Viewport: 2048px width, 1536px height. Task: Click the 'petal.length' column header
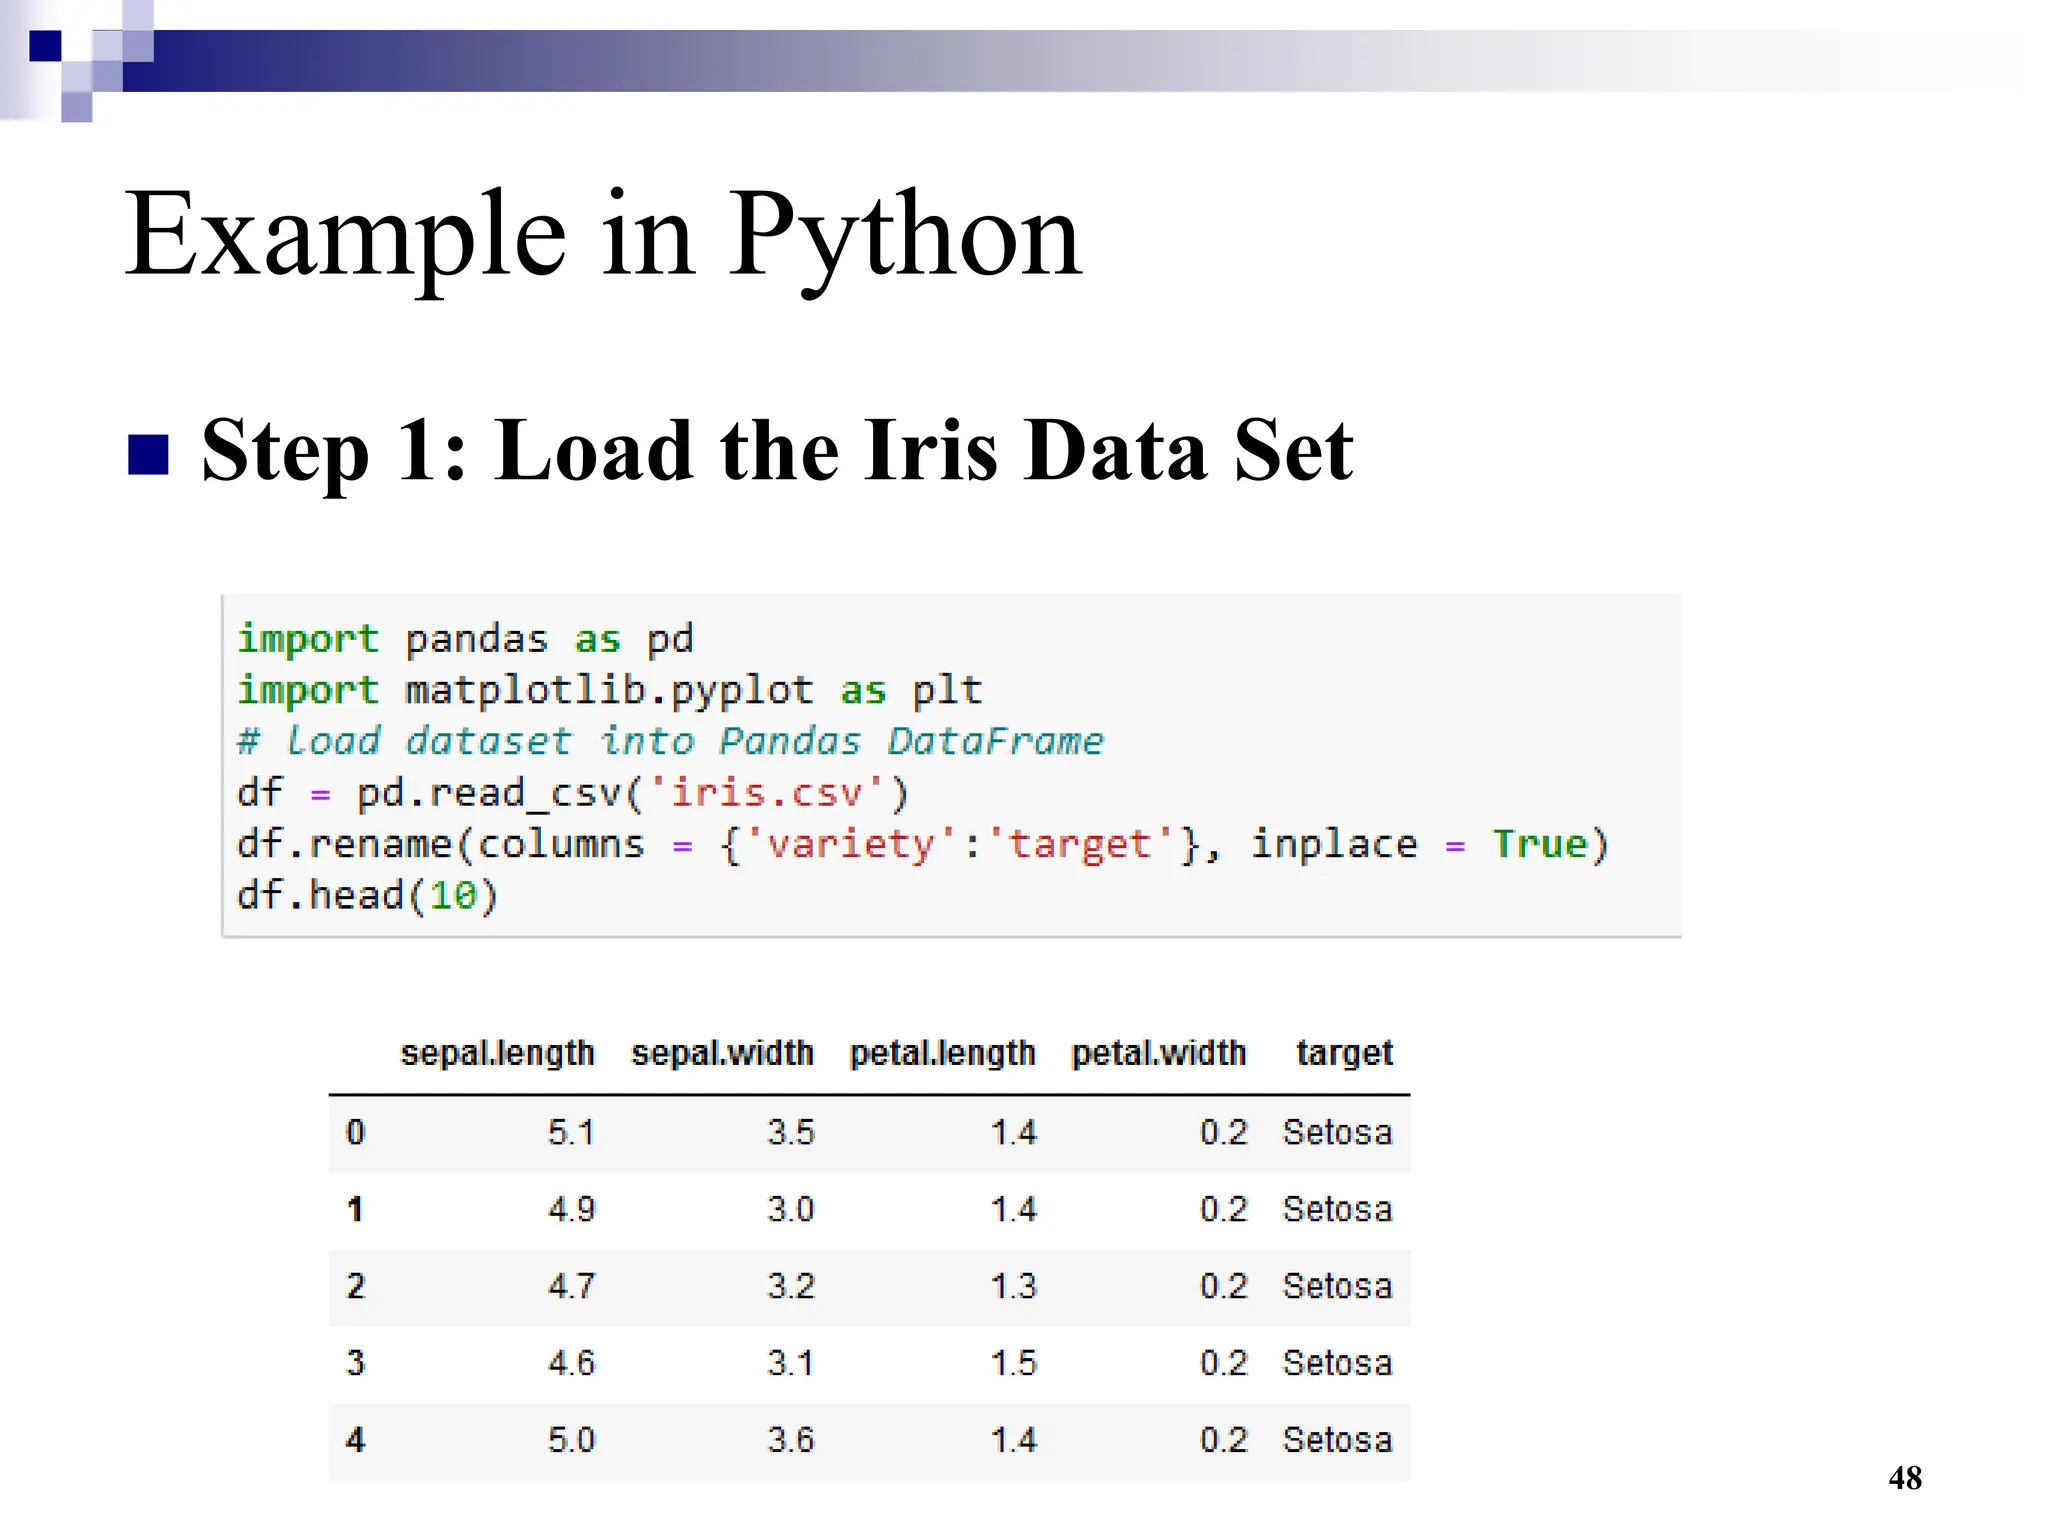tap(942, 1053)
